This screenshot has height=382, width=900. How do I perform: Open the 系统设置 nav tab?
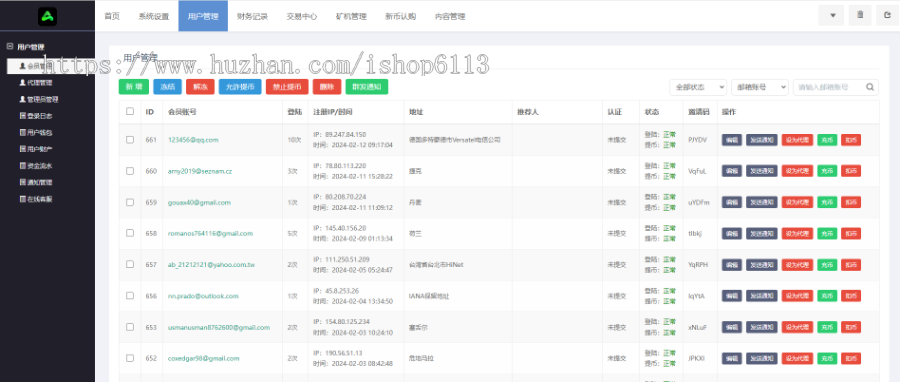(x=153, y=16)
